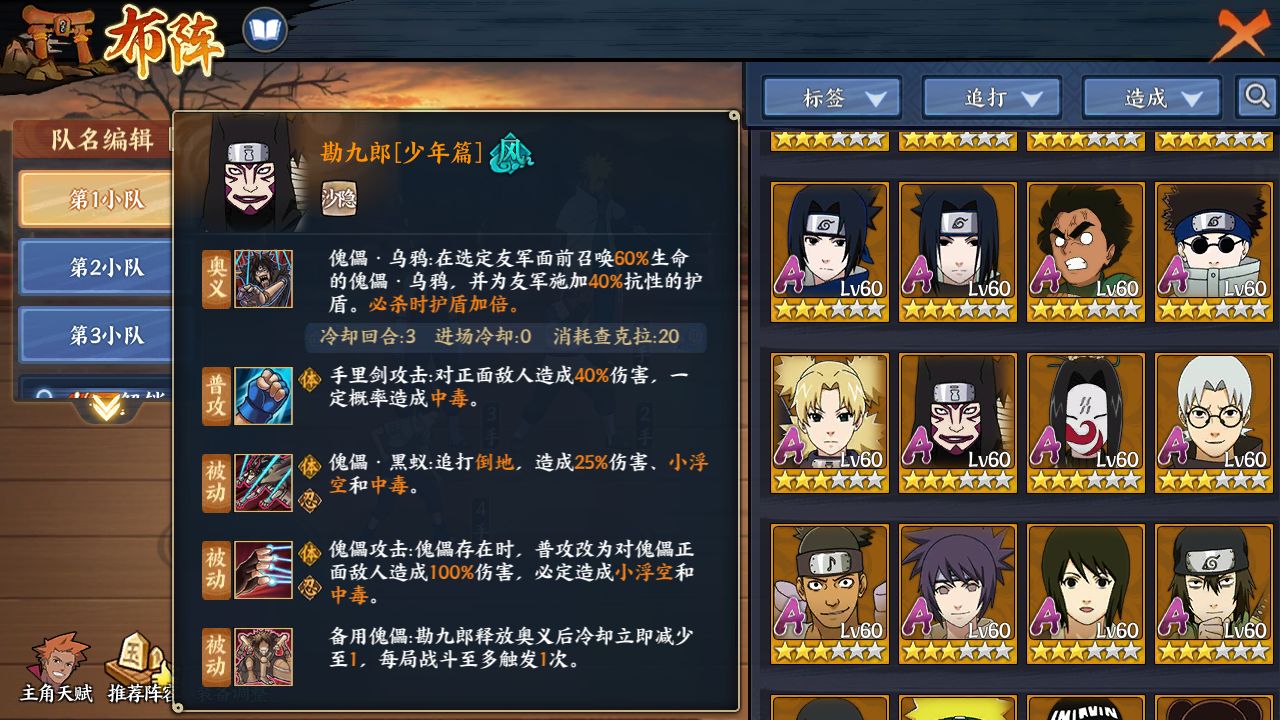Tap the 傀儡攻击 puppet-strings skill icon

(263, 570)
